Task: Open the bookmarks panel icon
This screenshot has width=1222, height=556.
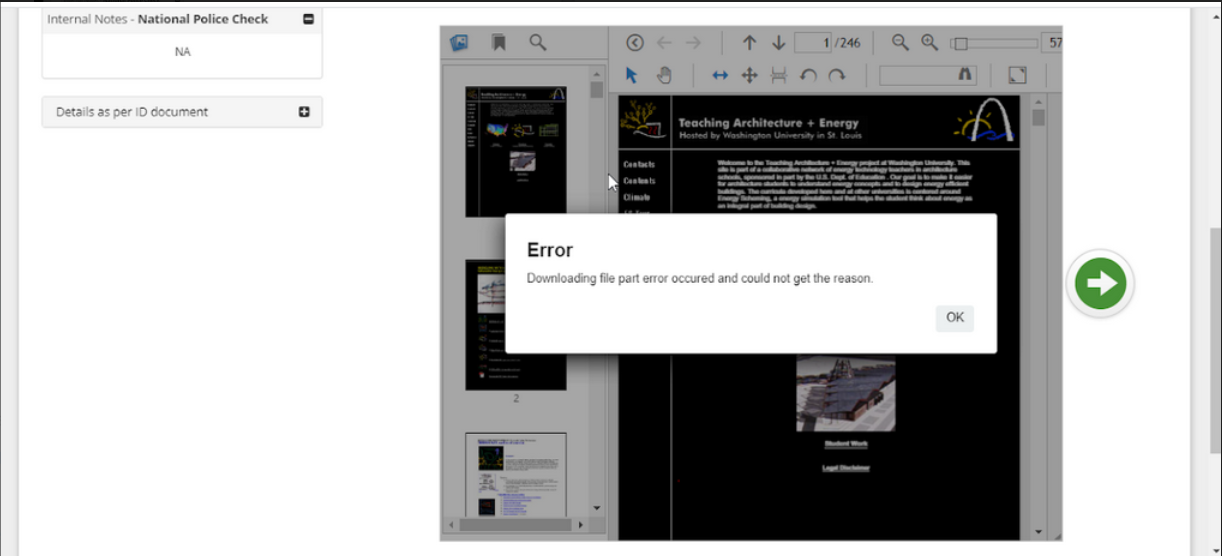Action: point(498,42)
